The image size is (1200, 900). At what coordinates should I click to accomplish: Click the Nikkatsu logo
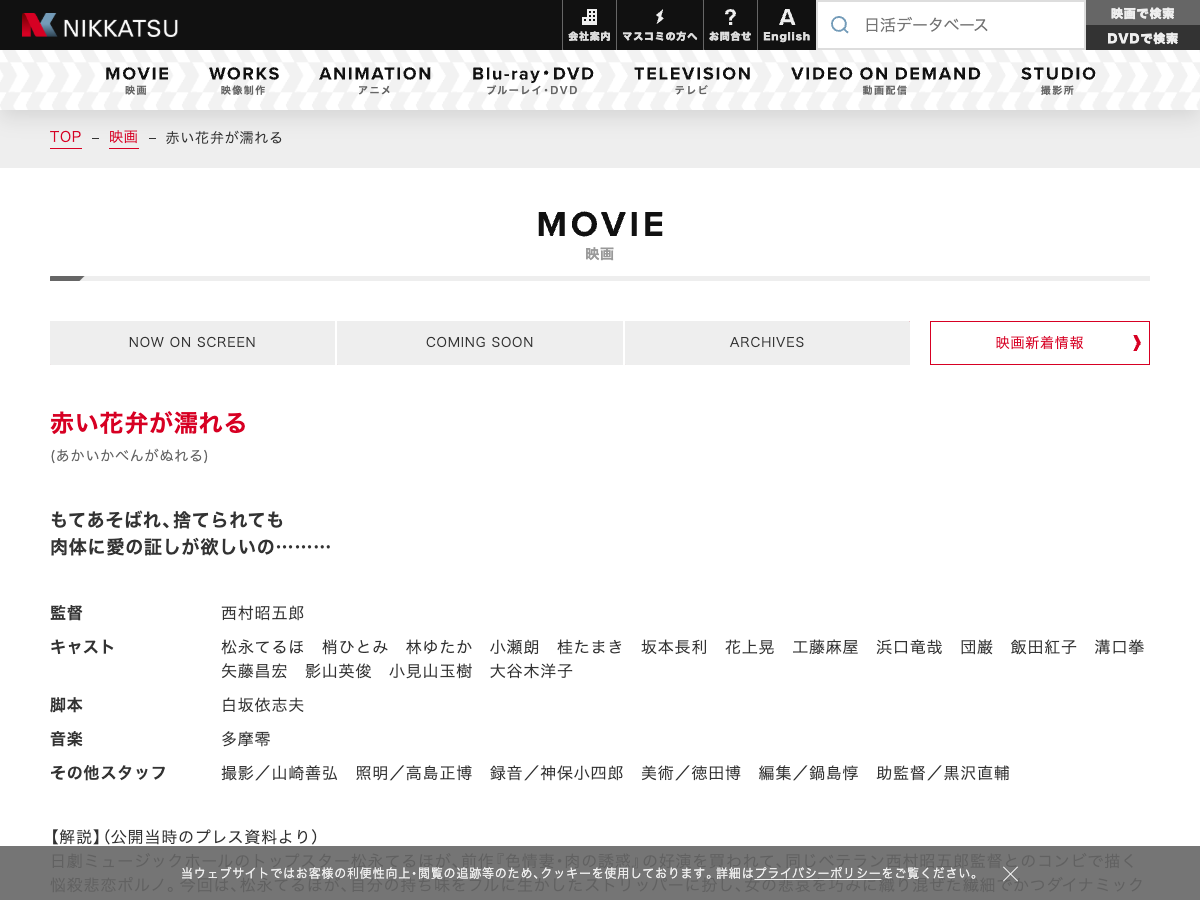(x=99, y=25)
